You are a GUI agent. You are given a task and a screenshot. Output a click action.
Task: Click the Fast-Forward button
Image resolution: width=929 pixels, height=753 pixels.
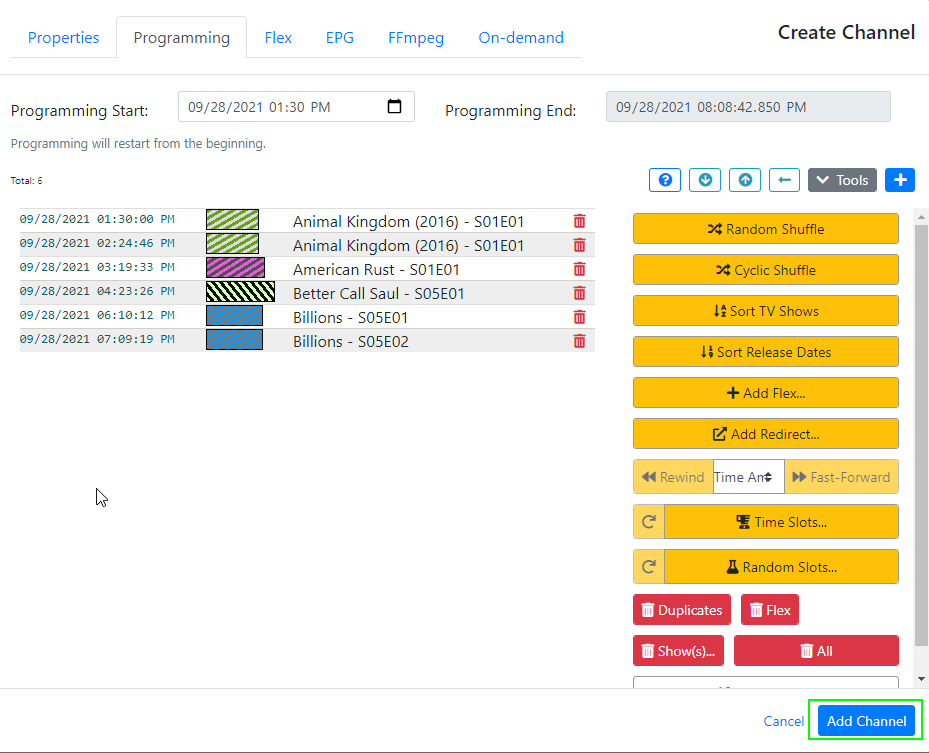[x=841, y=477]
